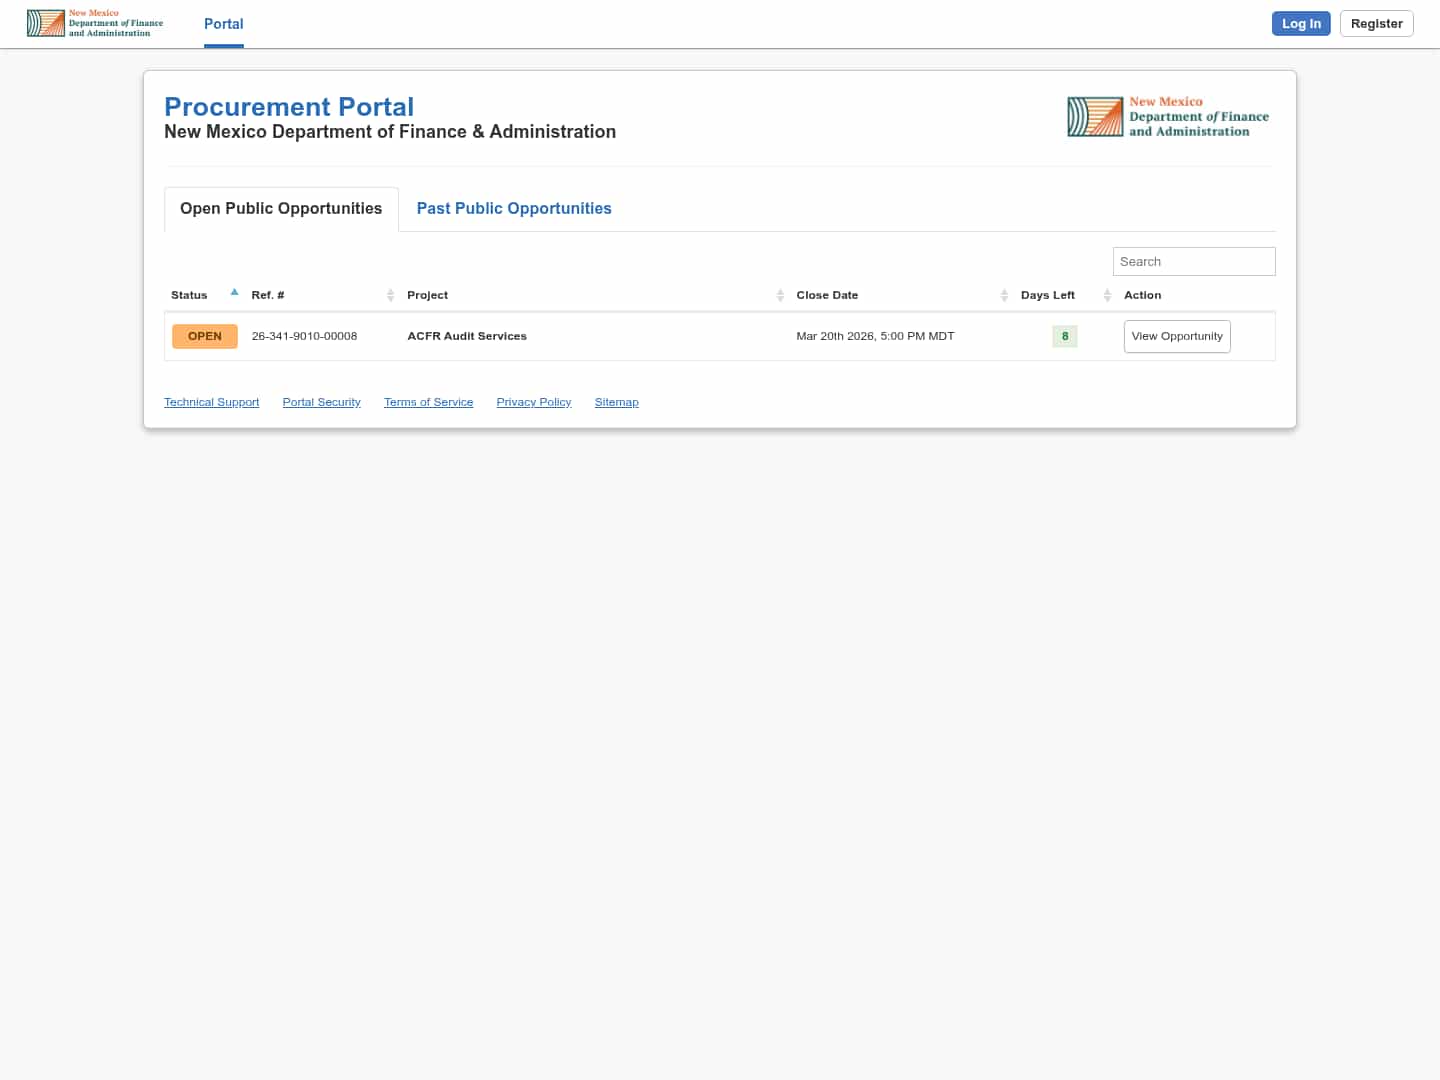Click the Log In button
1440x1080 pixels.
point(1301,23)
